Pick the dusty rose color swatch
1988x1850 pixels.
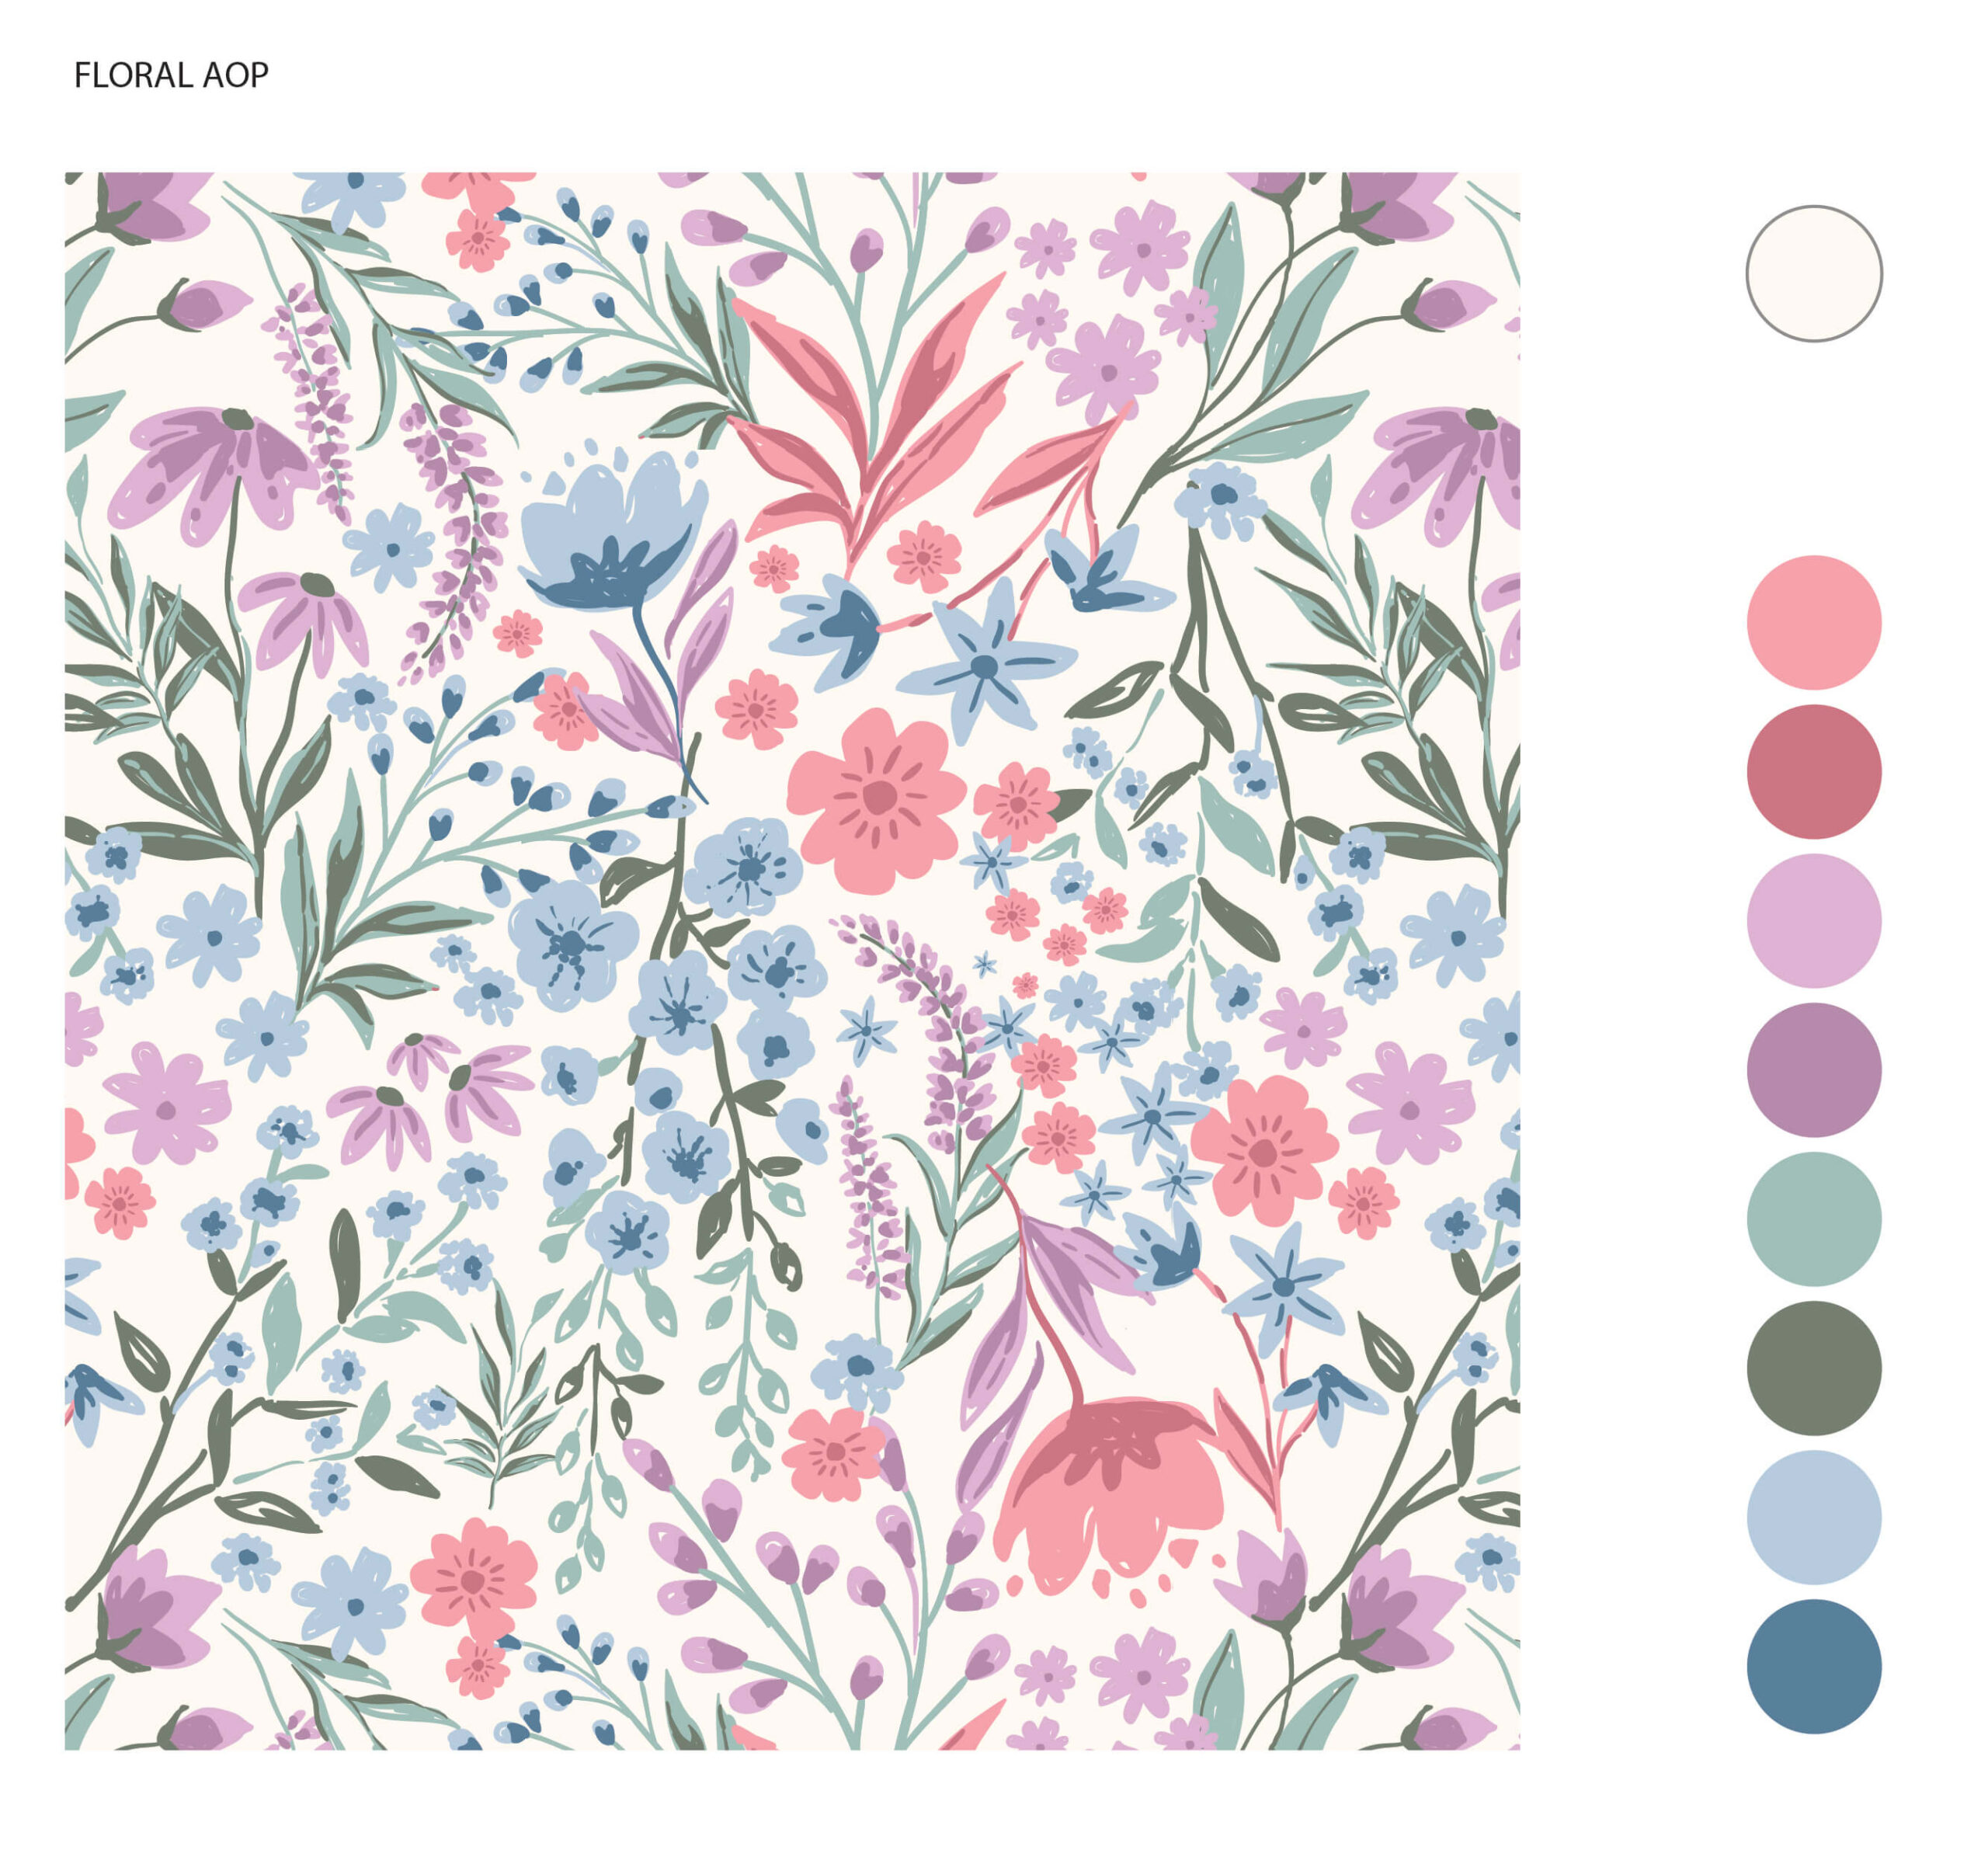pyautogui.click(x=1813, y=771)
